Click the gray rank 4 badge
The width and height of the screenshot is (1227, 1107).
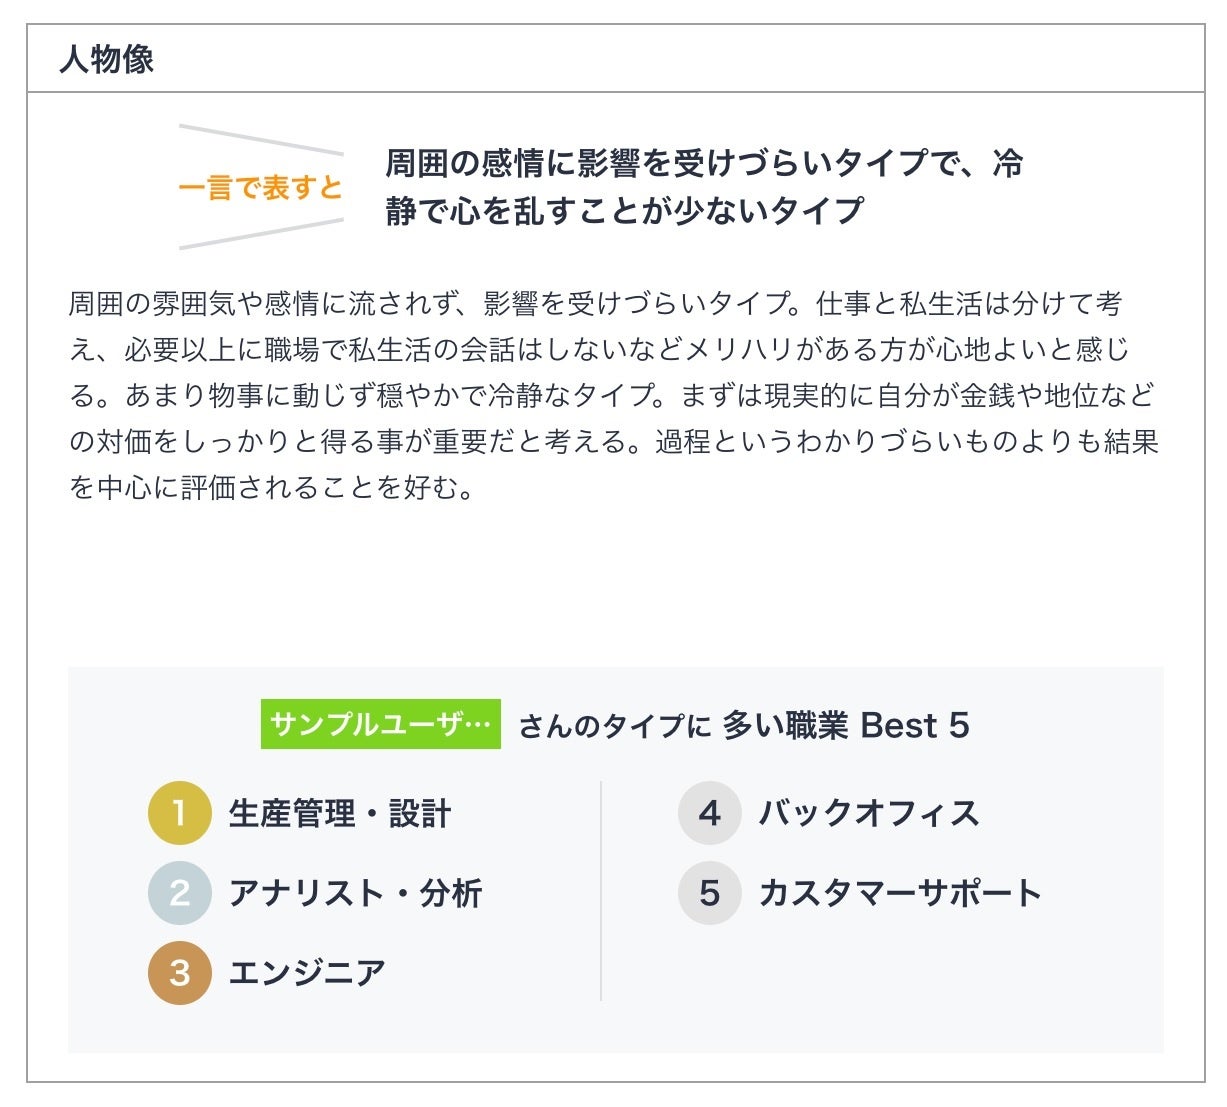point(709,813)
